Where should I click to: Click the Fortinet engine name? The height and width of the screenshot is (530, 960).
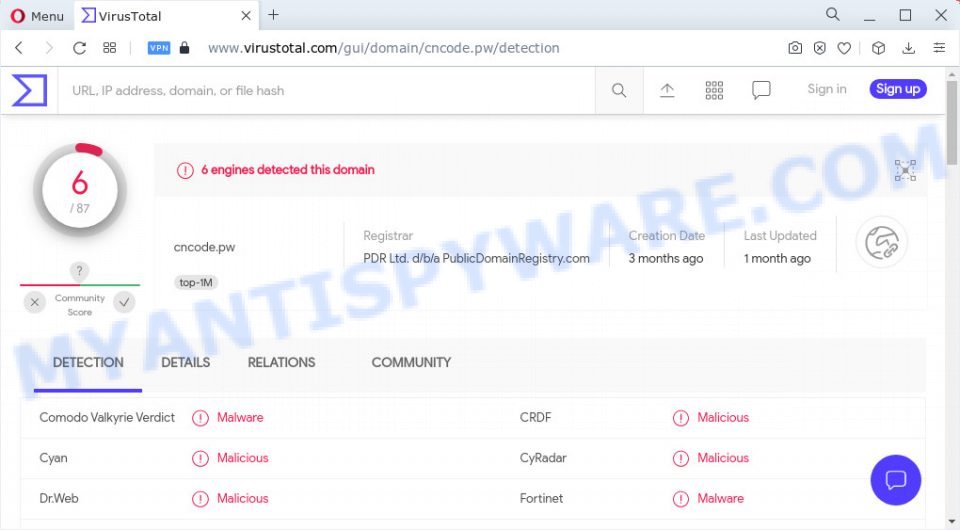pyautogui.click(x=541, y=498)
